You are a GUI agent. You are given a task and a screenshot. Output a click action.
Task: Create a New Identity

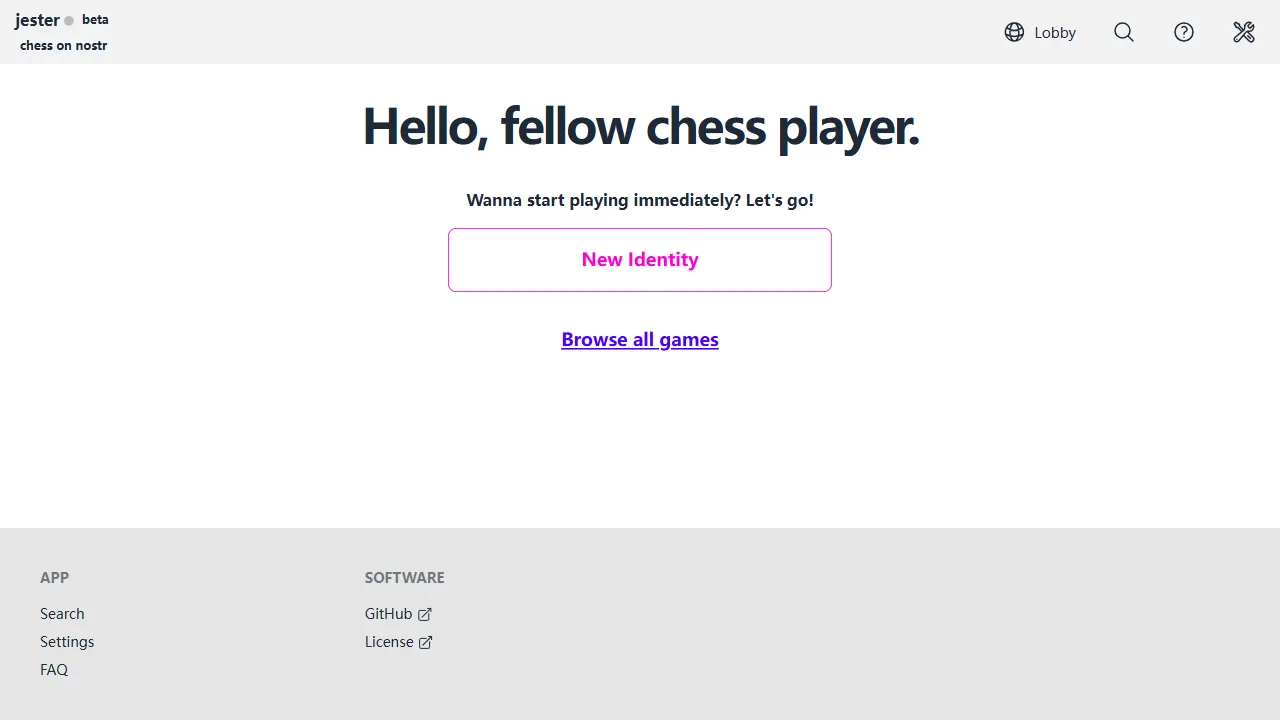point(640,260)
